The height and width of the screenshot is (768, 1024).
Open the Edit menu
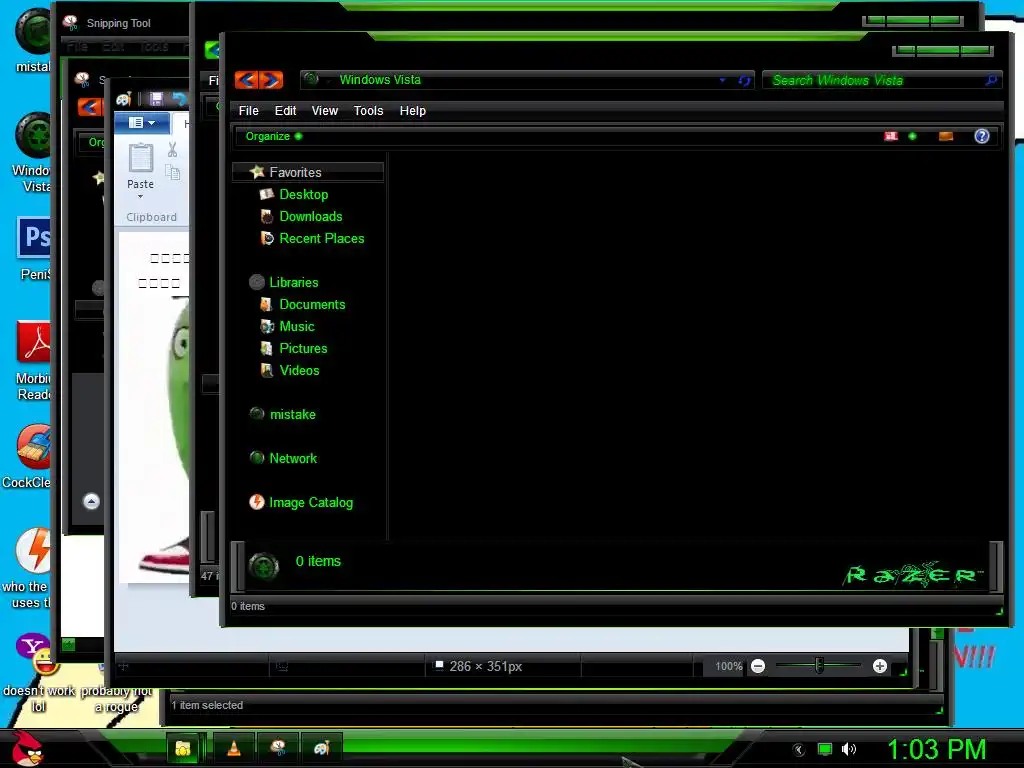pyautogui.click(x=285, y=110)
